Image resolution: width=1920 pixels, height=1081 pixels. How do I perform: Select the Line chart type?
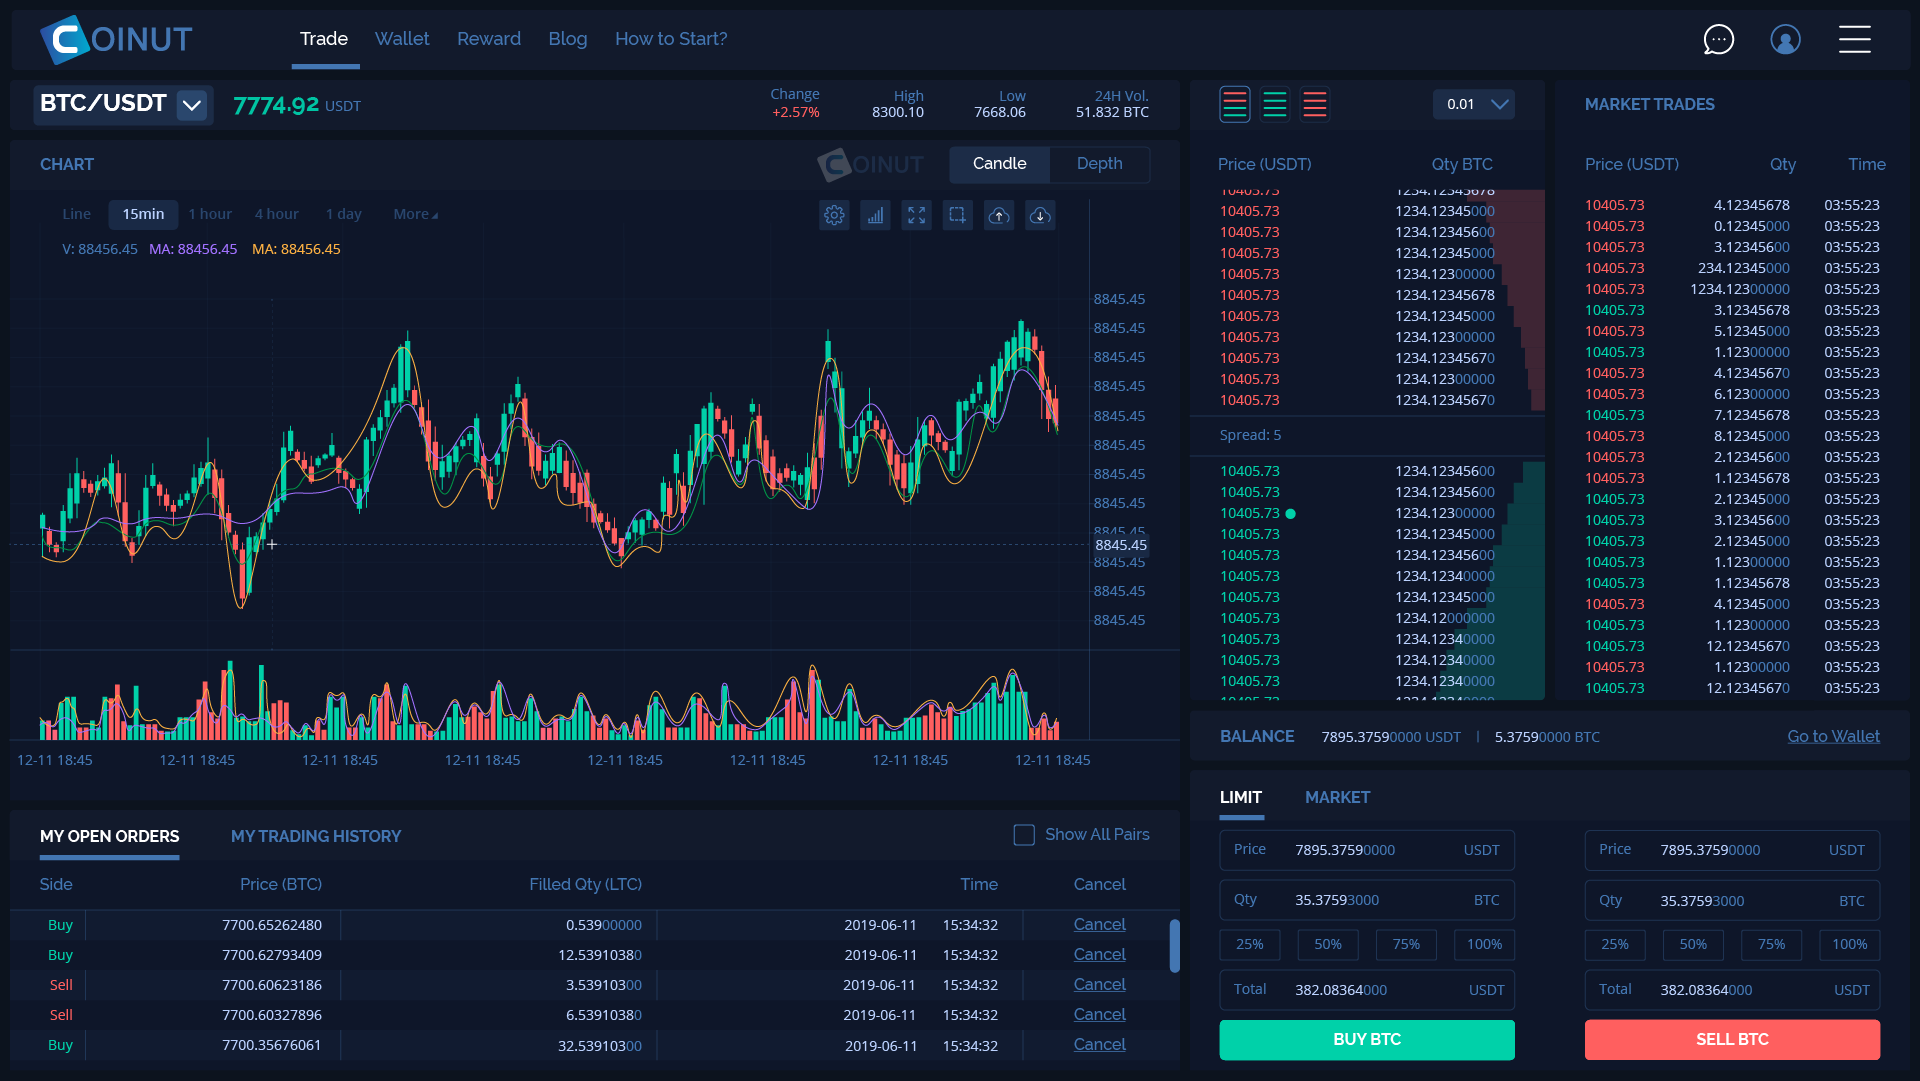[x=76, y=214]
